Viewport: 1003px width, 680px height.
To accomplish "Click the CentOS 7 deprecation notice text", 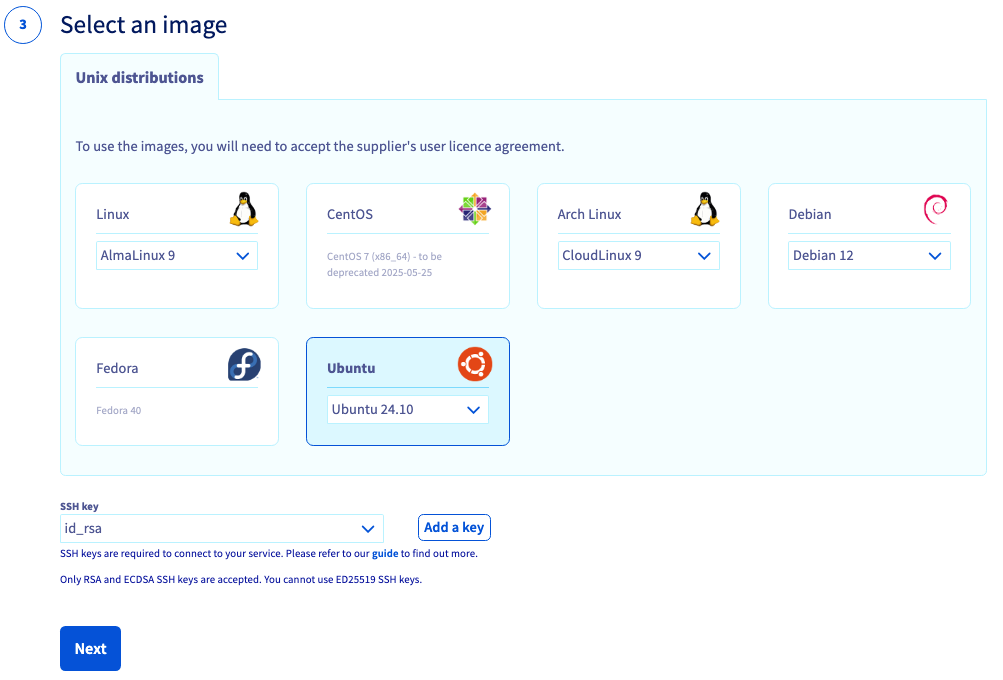I will 384,264.
